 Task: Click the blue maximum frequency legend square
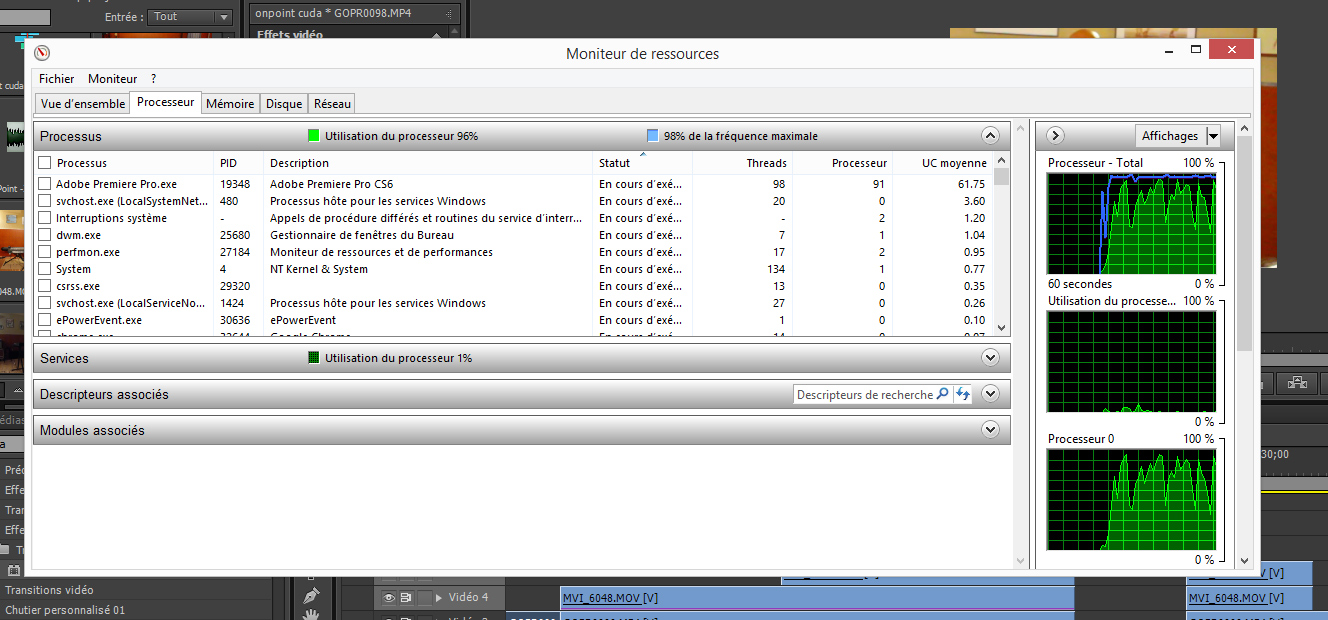click(x=653, y=136)
